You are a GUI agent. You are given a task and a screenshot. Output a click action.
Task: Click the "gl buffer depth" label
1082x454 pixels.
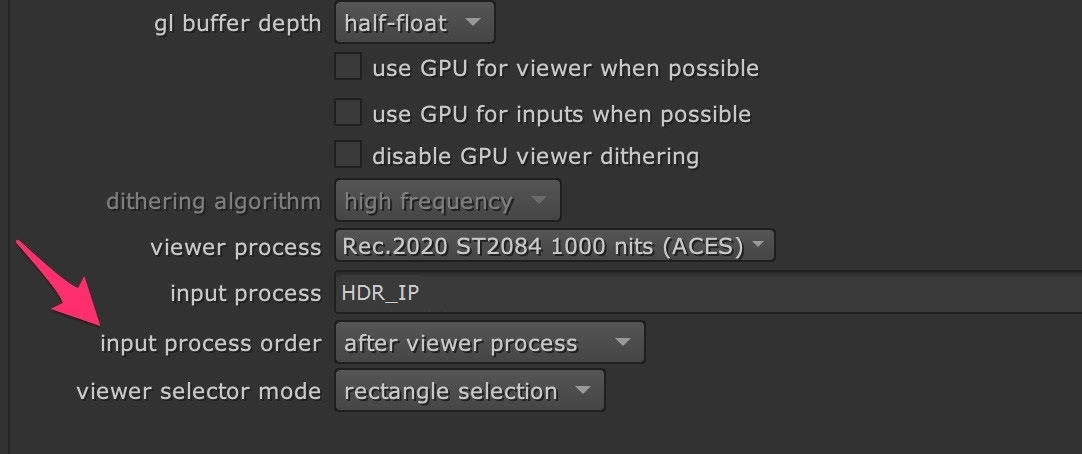click(x=238, y=23)
